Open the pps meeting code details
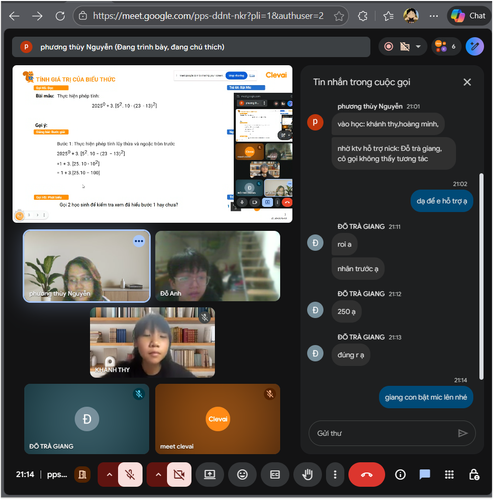 coord(57,474)
